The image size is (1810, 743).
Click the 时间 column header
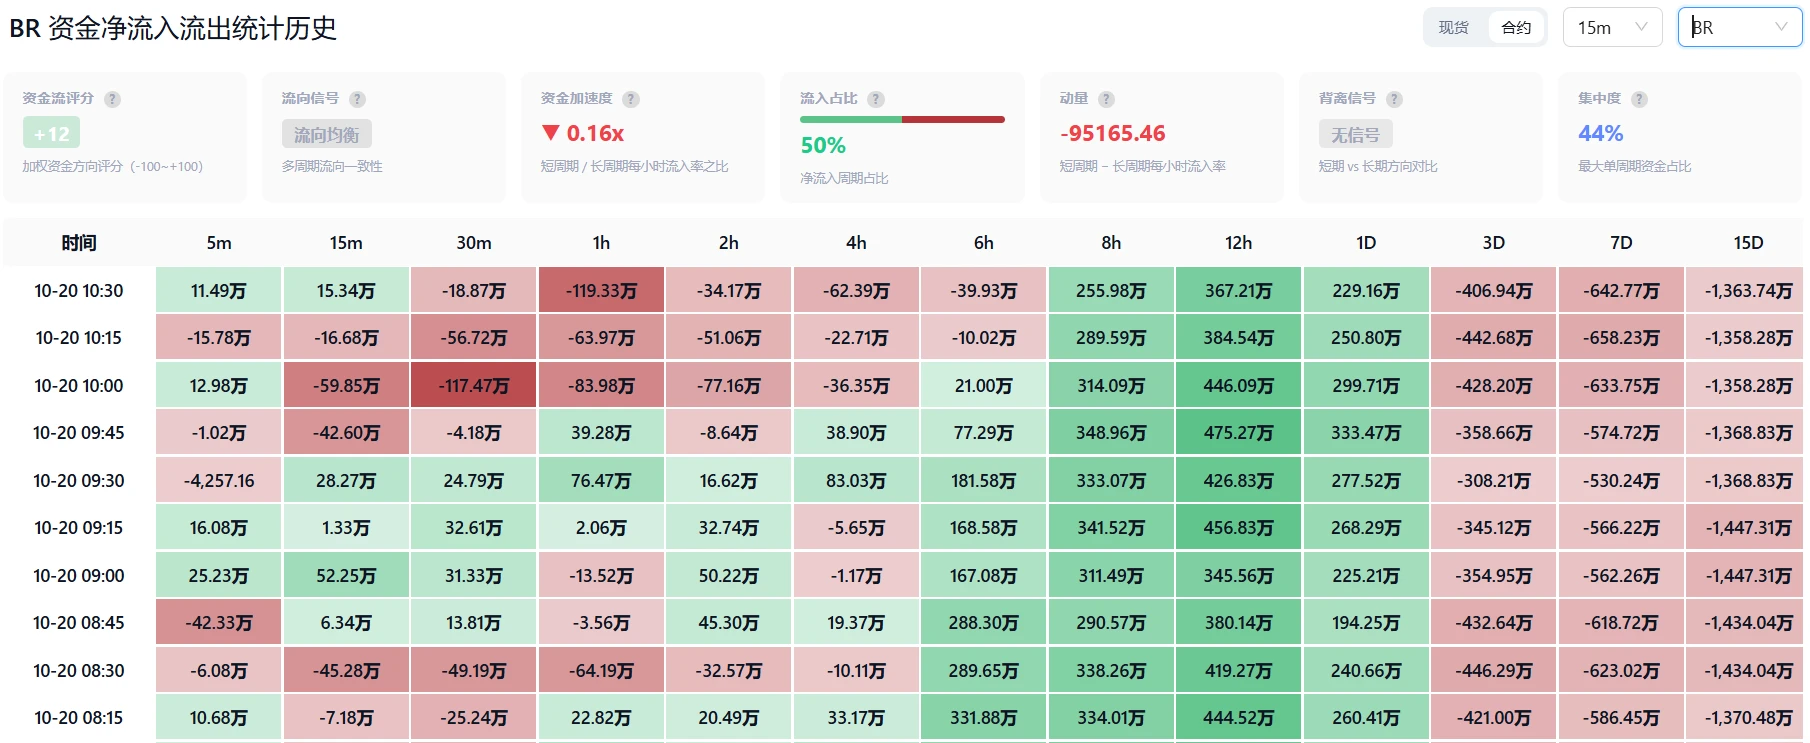79,243
